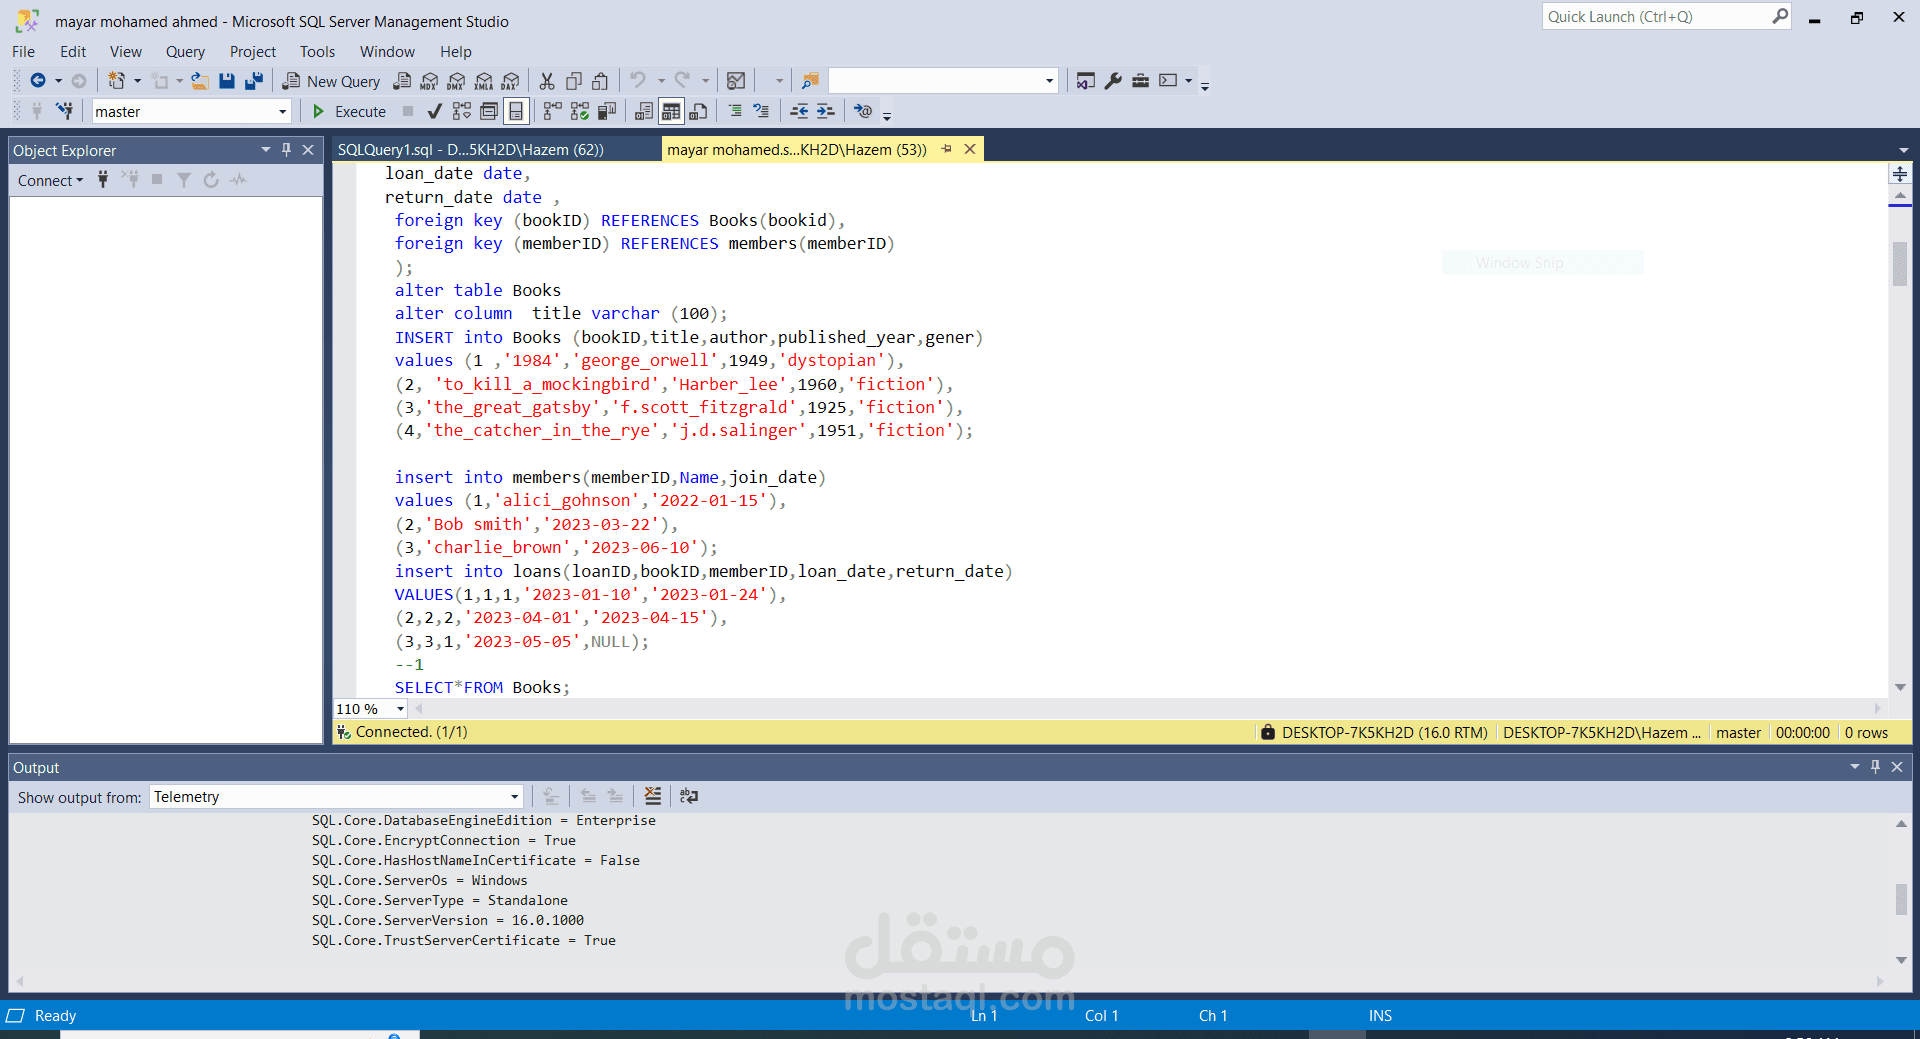Open the find combo box dropdown arrow
The width and height of the screenshot is (1920, 1039).
tap(1049, 81)
